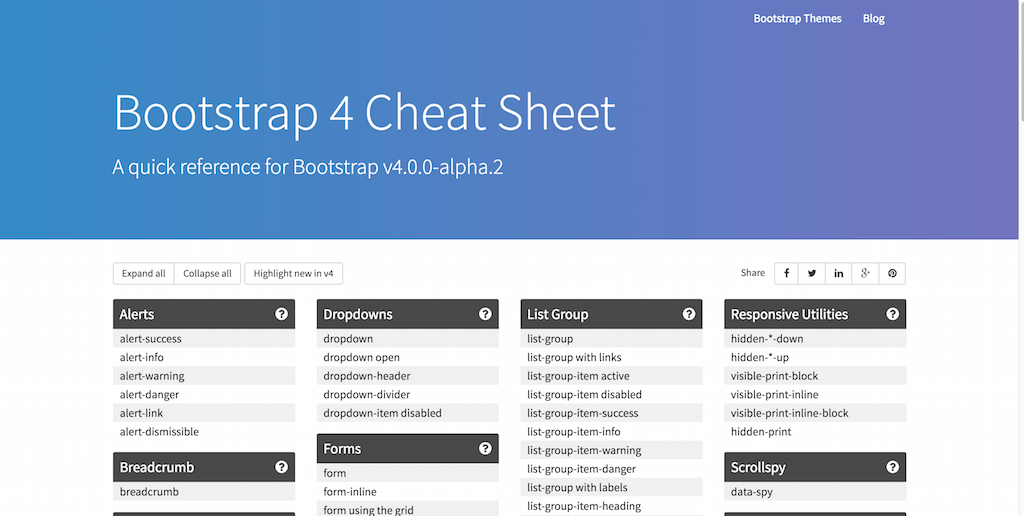Select form using the grid
The image size is (1024, 516).
click(x=408, y=509)
